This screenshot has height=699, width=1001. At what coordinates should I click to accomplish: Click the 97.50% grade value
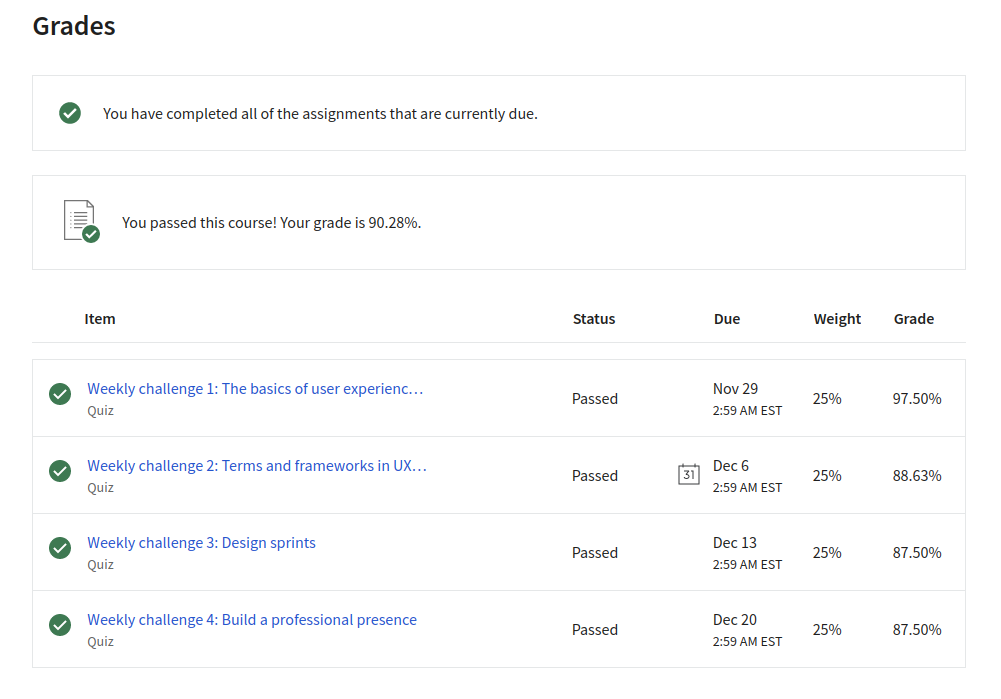point(917,399)
